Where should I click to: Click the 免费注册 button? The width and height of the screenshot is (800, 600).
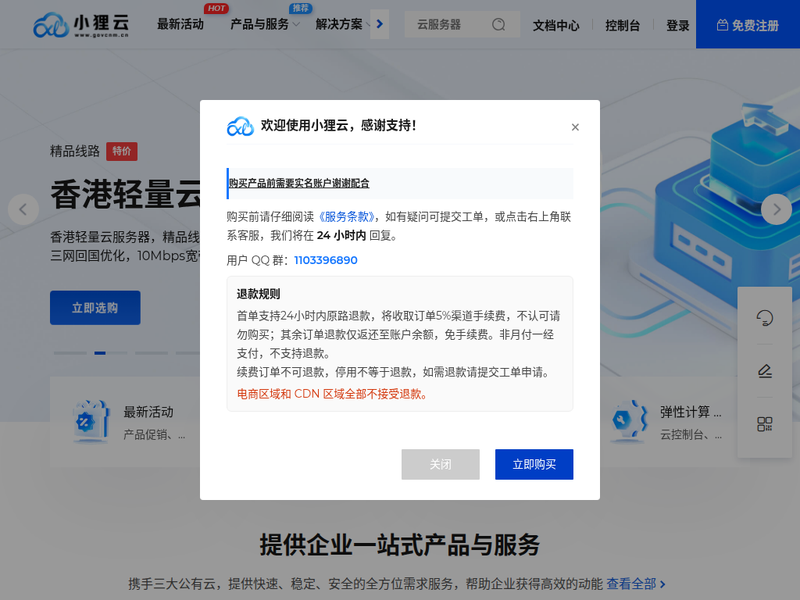pos(748,24)
